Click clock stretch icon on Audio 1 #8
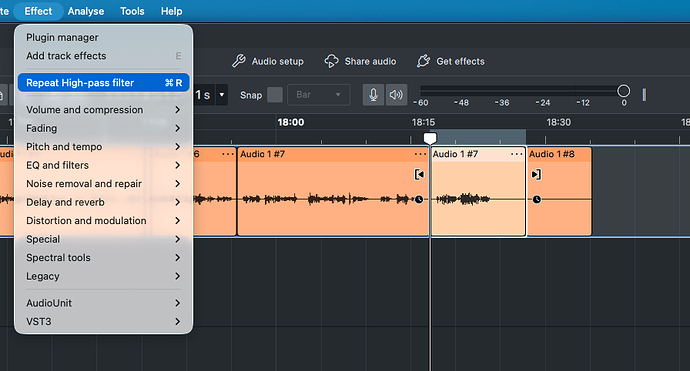 [536, 199]
